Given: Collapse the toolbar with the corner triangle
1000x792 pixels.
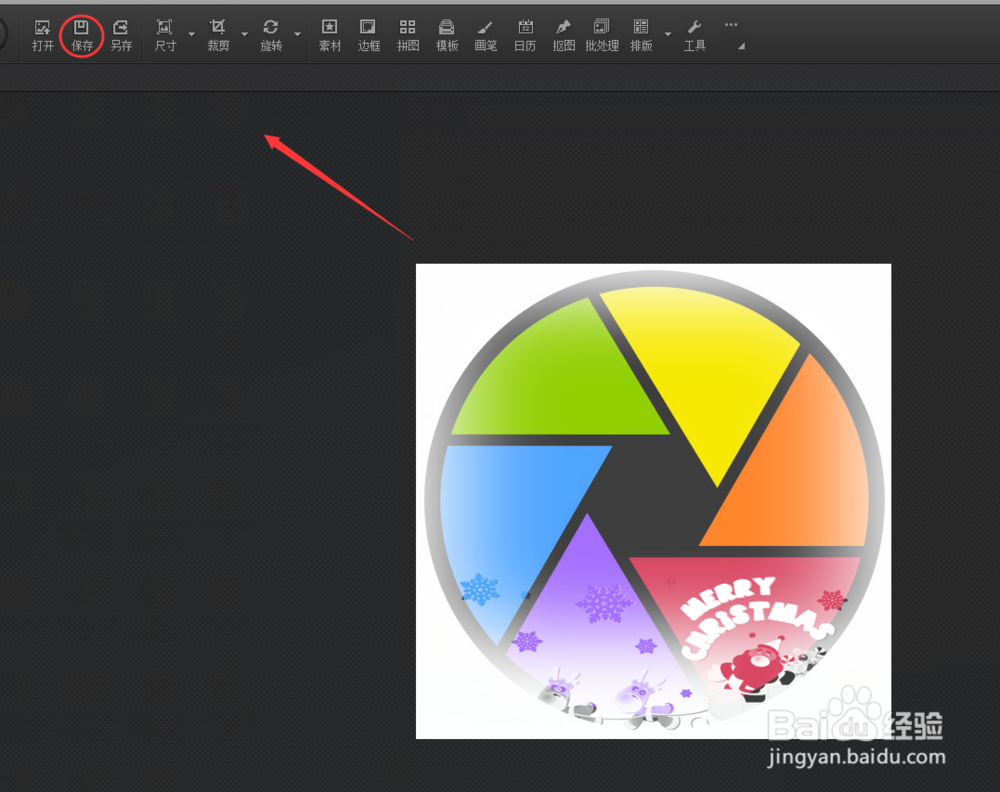Looking at the screenshot, I should (x=741, y=46).
